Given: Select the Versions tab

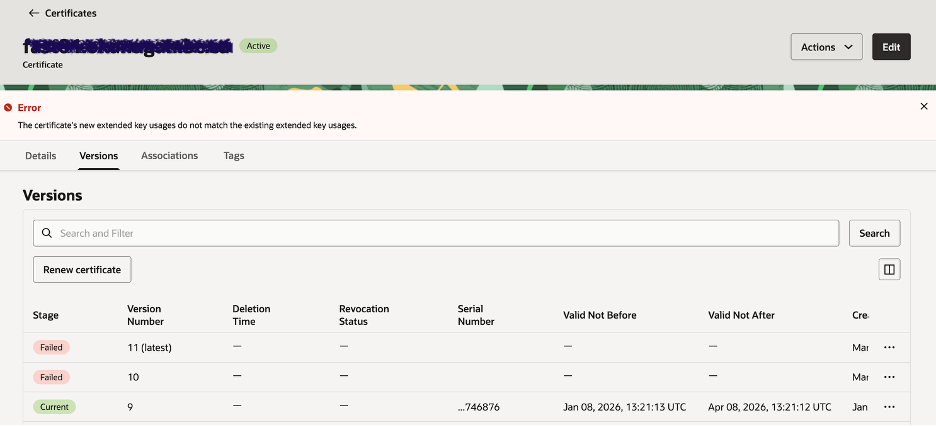Looking at the screenshot, I should click(x=99, y=156).
